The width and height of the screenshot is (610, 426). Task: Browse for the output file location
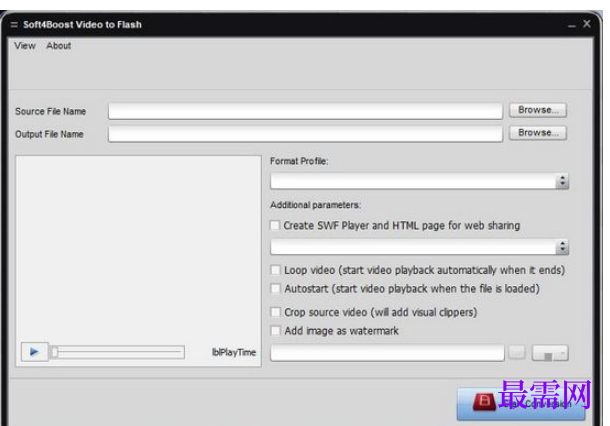click(x=538, y=133)
